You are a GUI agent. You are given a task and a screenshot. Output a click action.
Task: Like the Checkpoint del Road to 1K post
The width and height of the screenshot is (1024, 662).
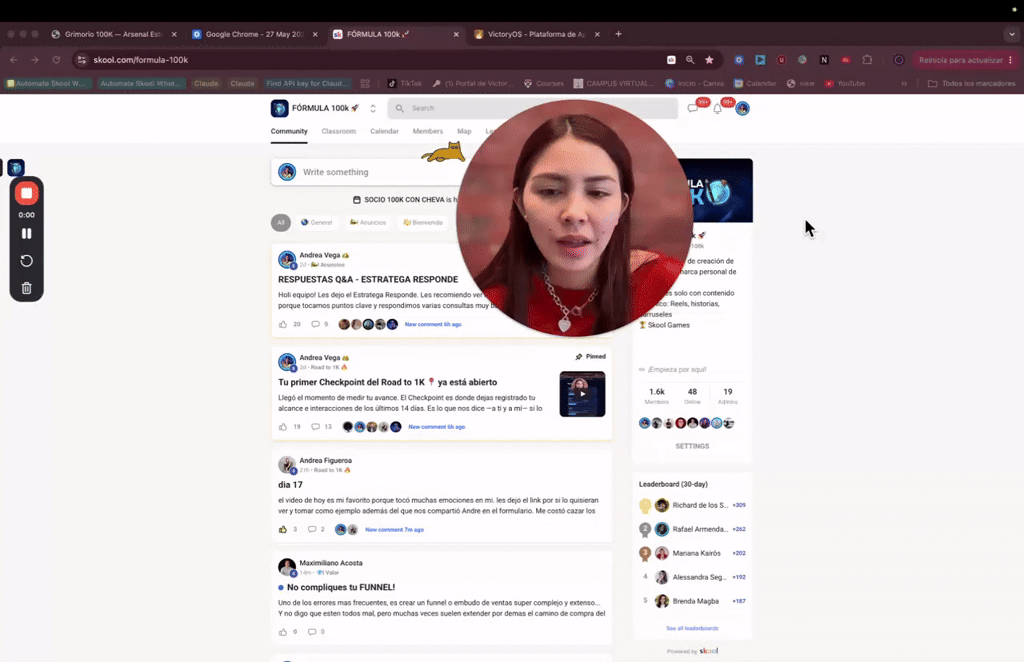tap(283, 427)
